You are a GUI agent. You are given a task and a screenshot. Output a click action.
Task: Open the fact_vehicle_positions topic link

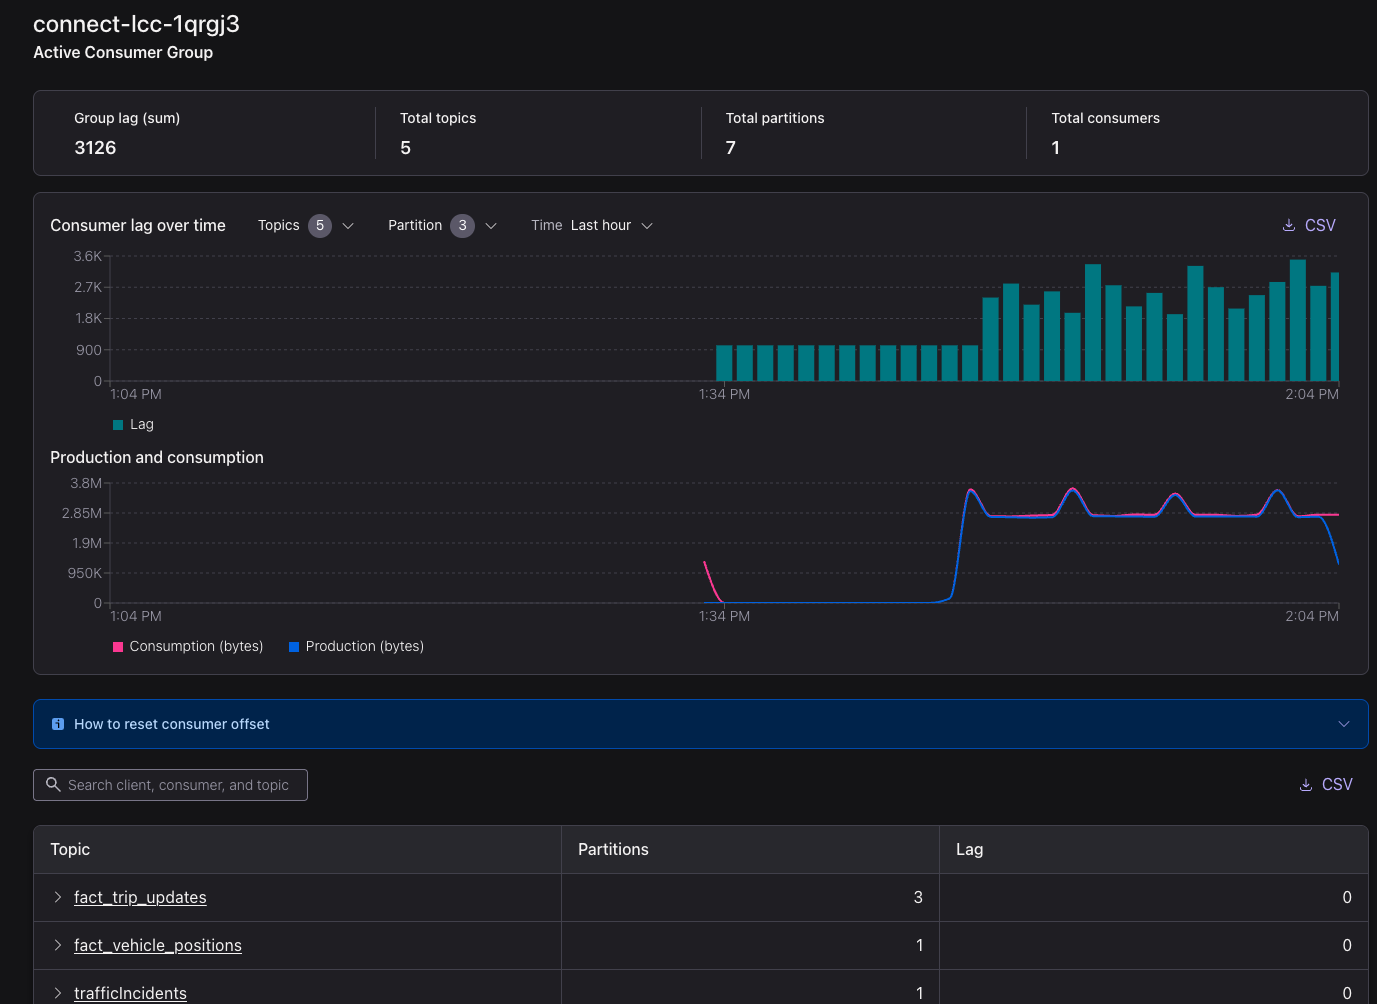(158, 945)
